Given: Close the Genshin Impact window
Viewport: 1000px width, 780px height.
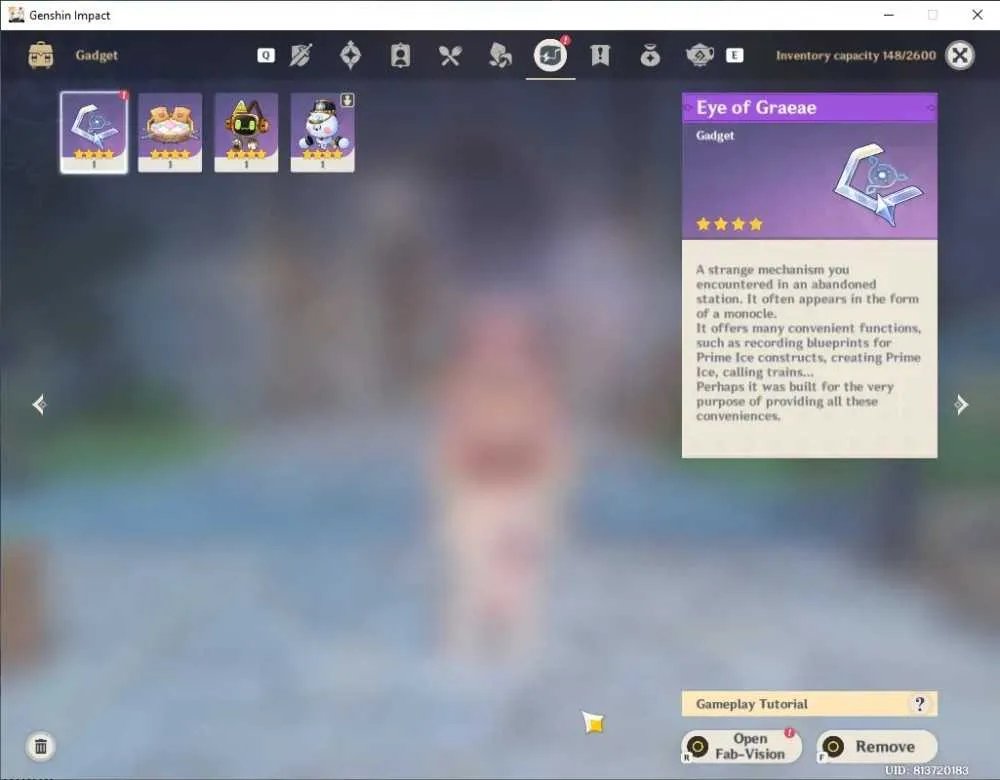Looking at the screenshot, I should point(977,15).
